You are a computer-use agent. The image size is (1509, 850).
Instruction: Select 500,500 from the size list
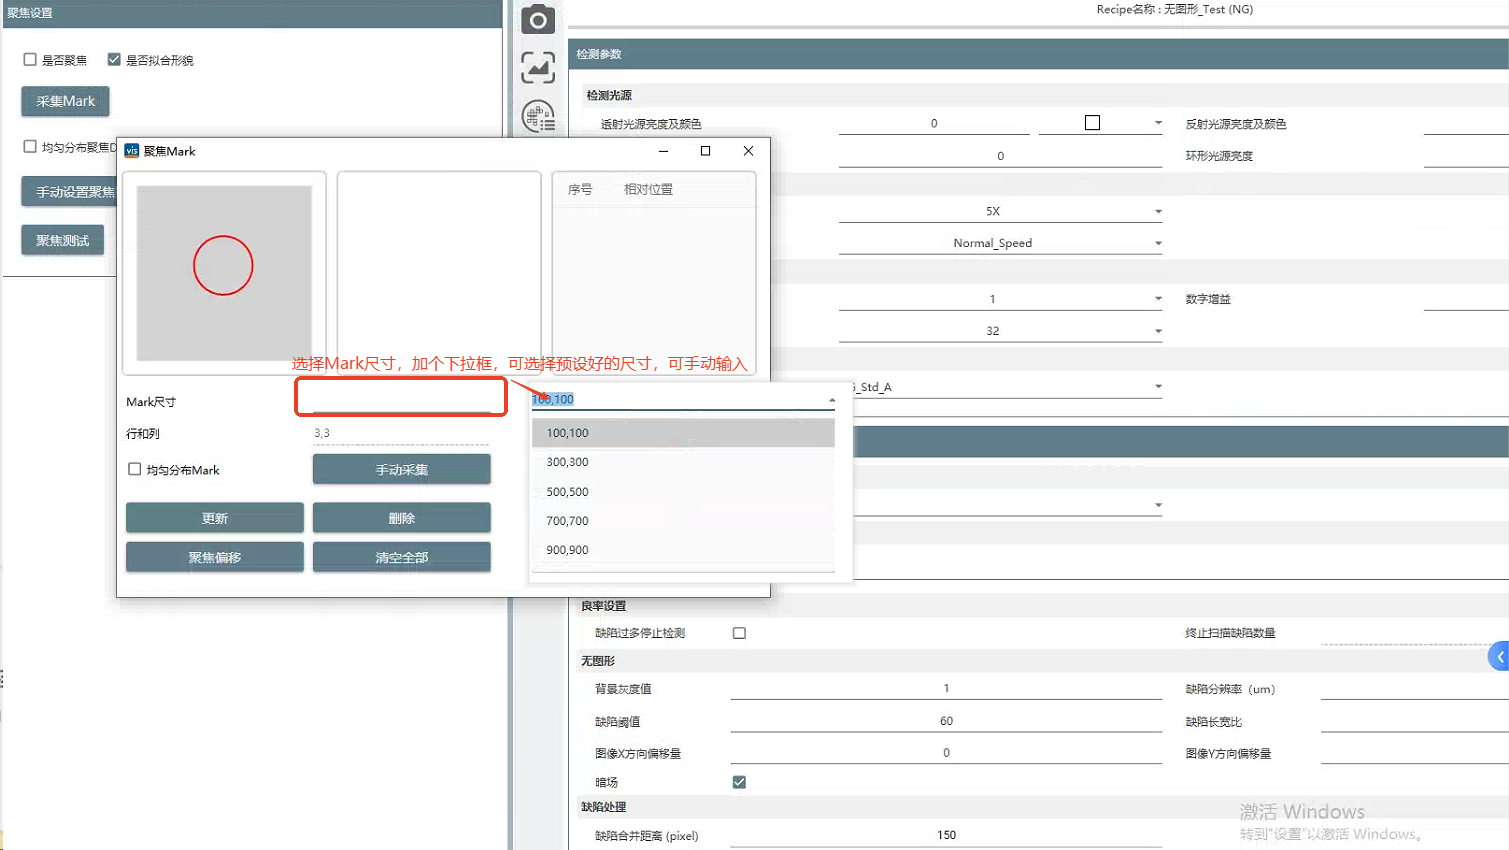click(x=567, y=492)
